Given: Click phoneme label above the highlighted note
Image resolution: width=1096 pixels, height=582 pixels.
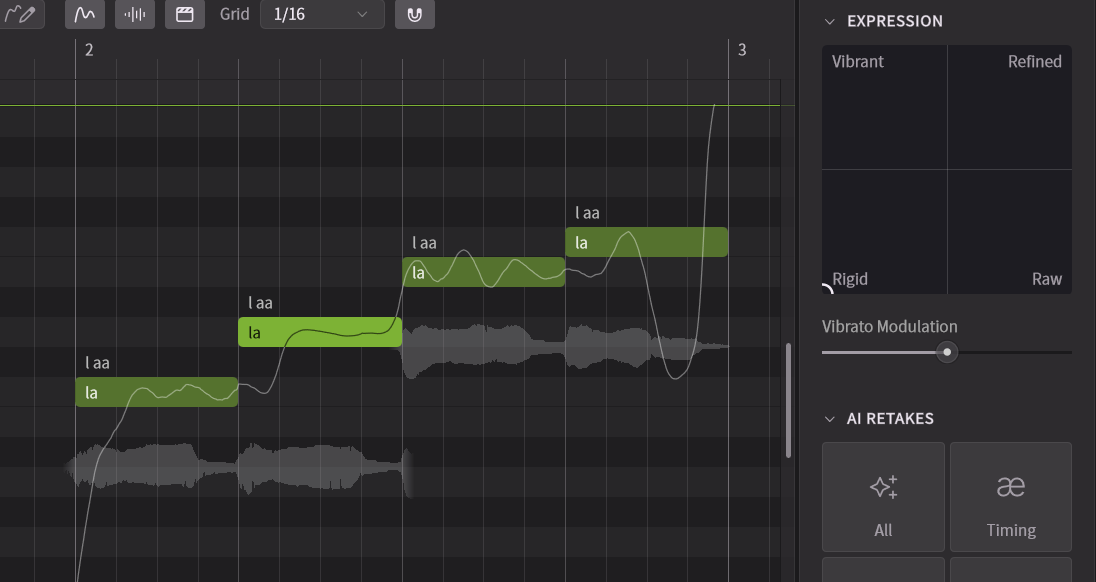Looking at the screenshot, I should (260, 303).
